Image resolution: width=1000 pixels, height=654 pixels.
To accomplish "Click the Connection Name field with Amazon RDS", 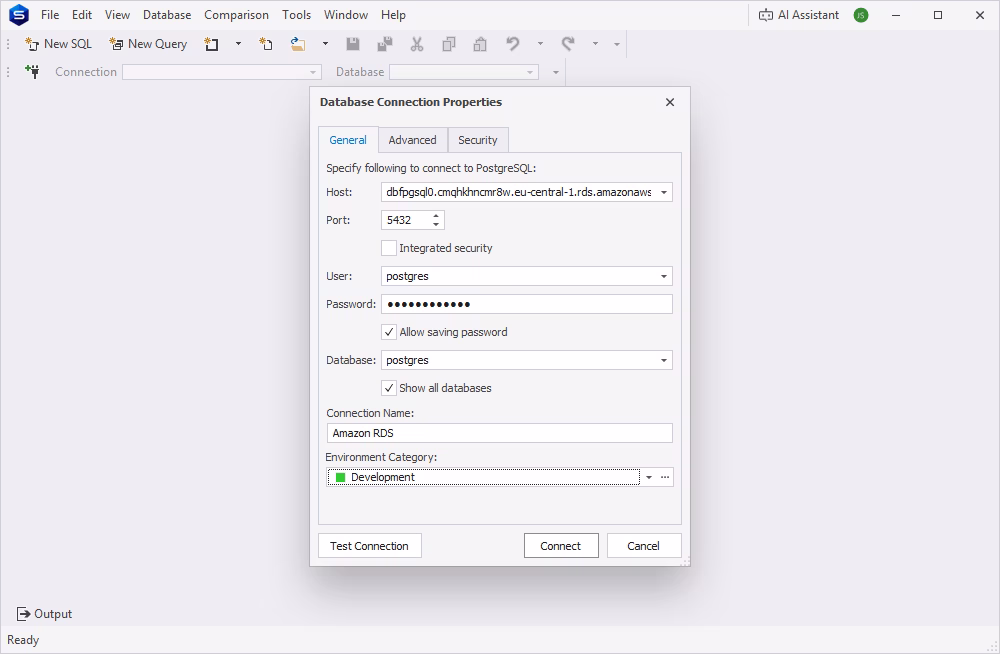I will point(499,433).
